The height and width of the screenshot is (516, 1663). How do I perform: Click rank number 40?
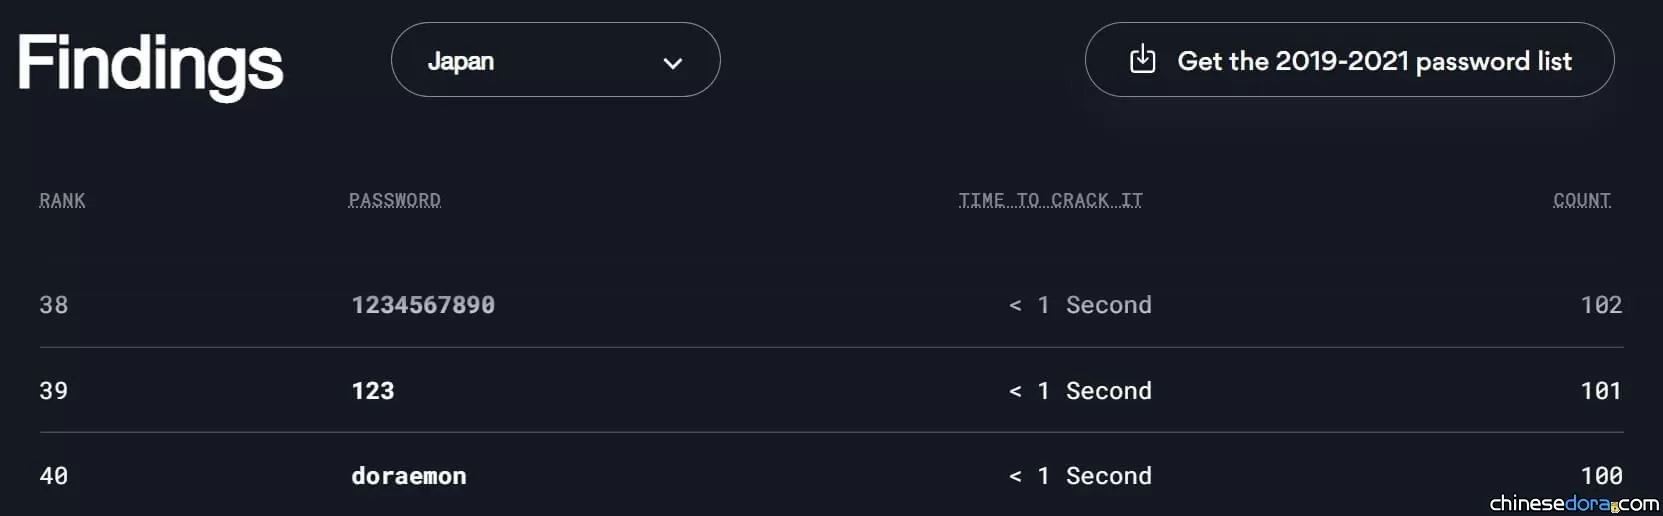54,476
